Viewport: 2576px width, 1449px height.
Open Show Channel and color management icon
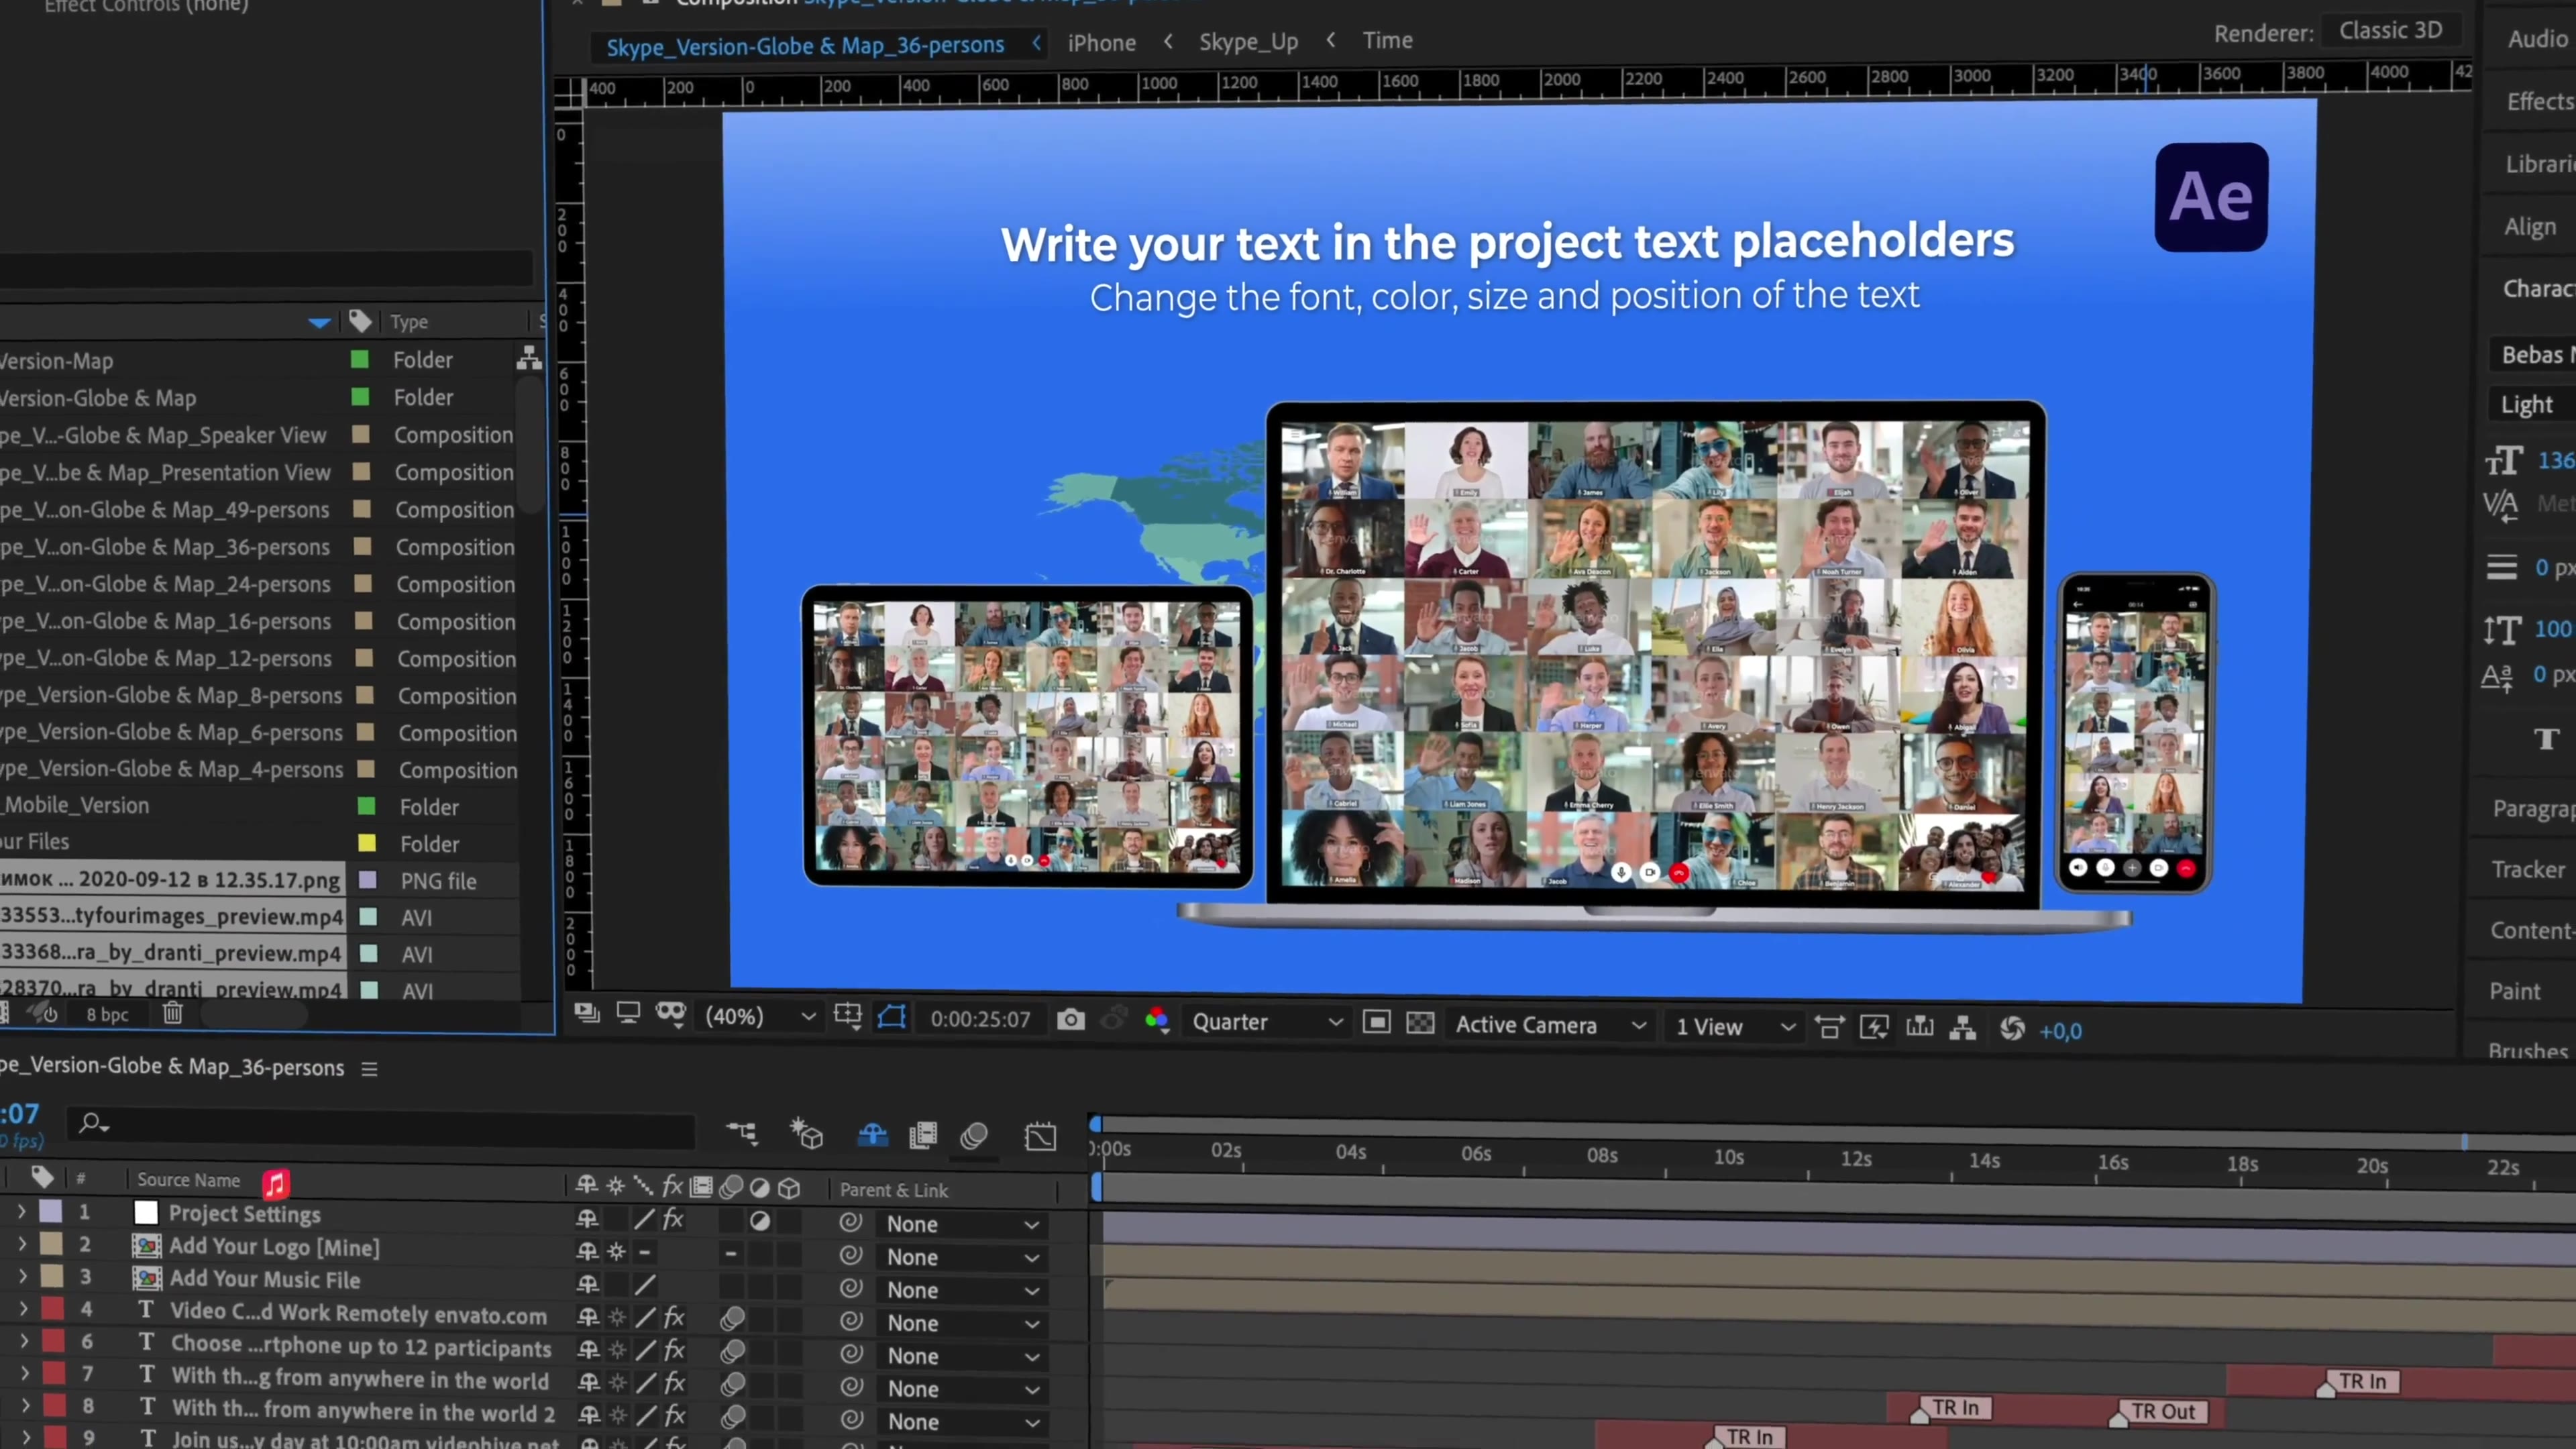tap(1157, 1020)
